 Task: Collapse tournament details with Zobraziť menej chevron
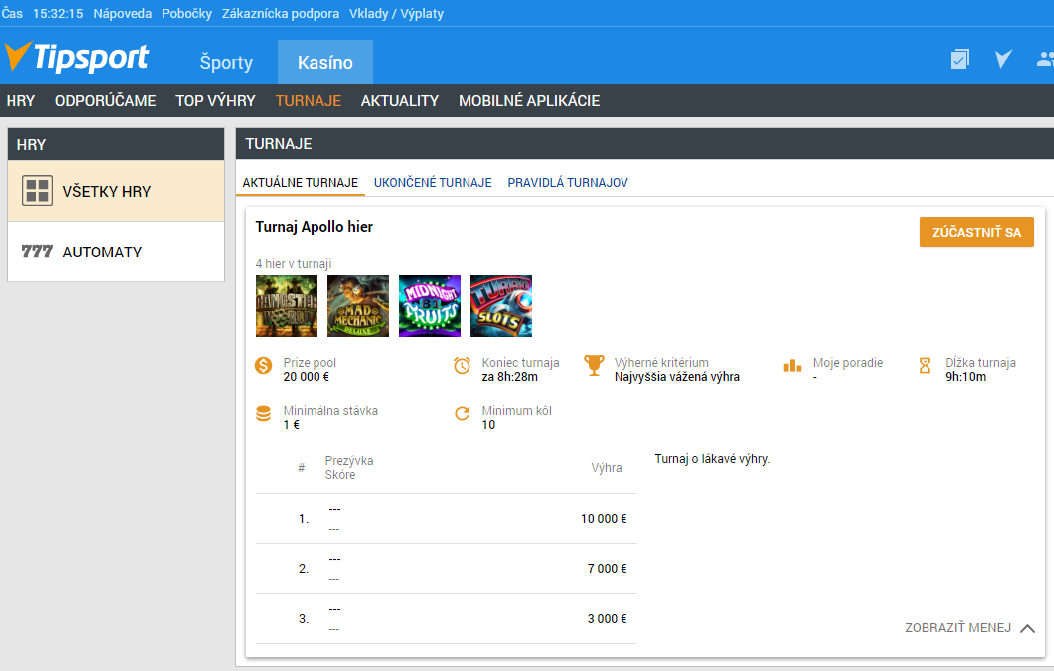1027,628
